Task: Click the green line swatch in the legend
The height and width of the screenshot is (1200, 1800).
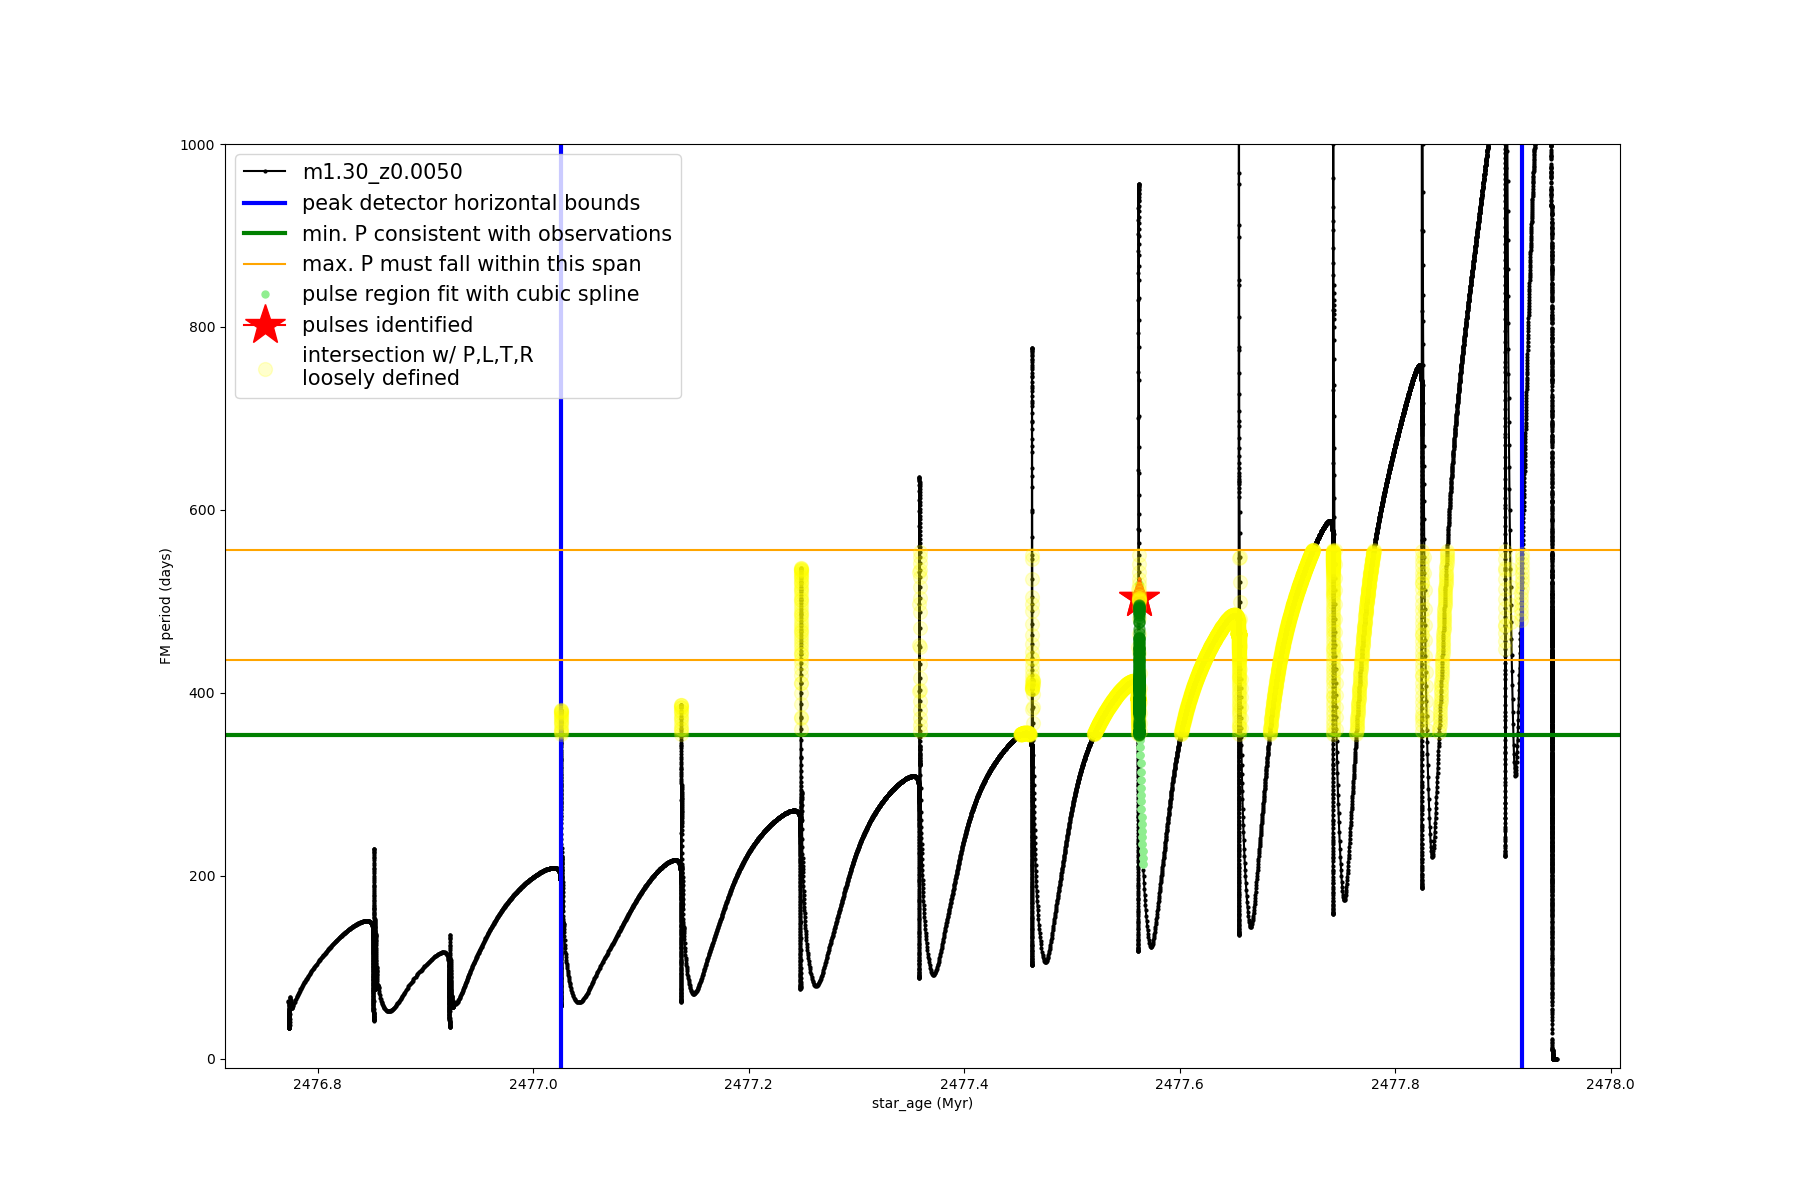Action: coord(265,234)
